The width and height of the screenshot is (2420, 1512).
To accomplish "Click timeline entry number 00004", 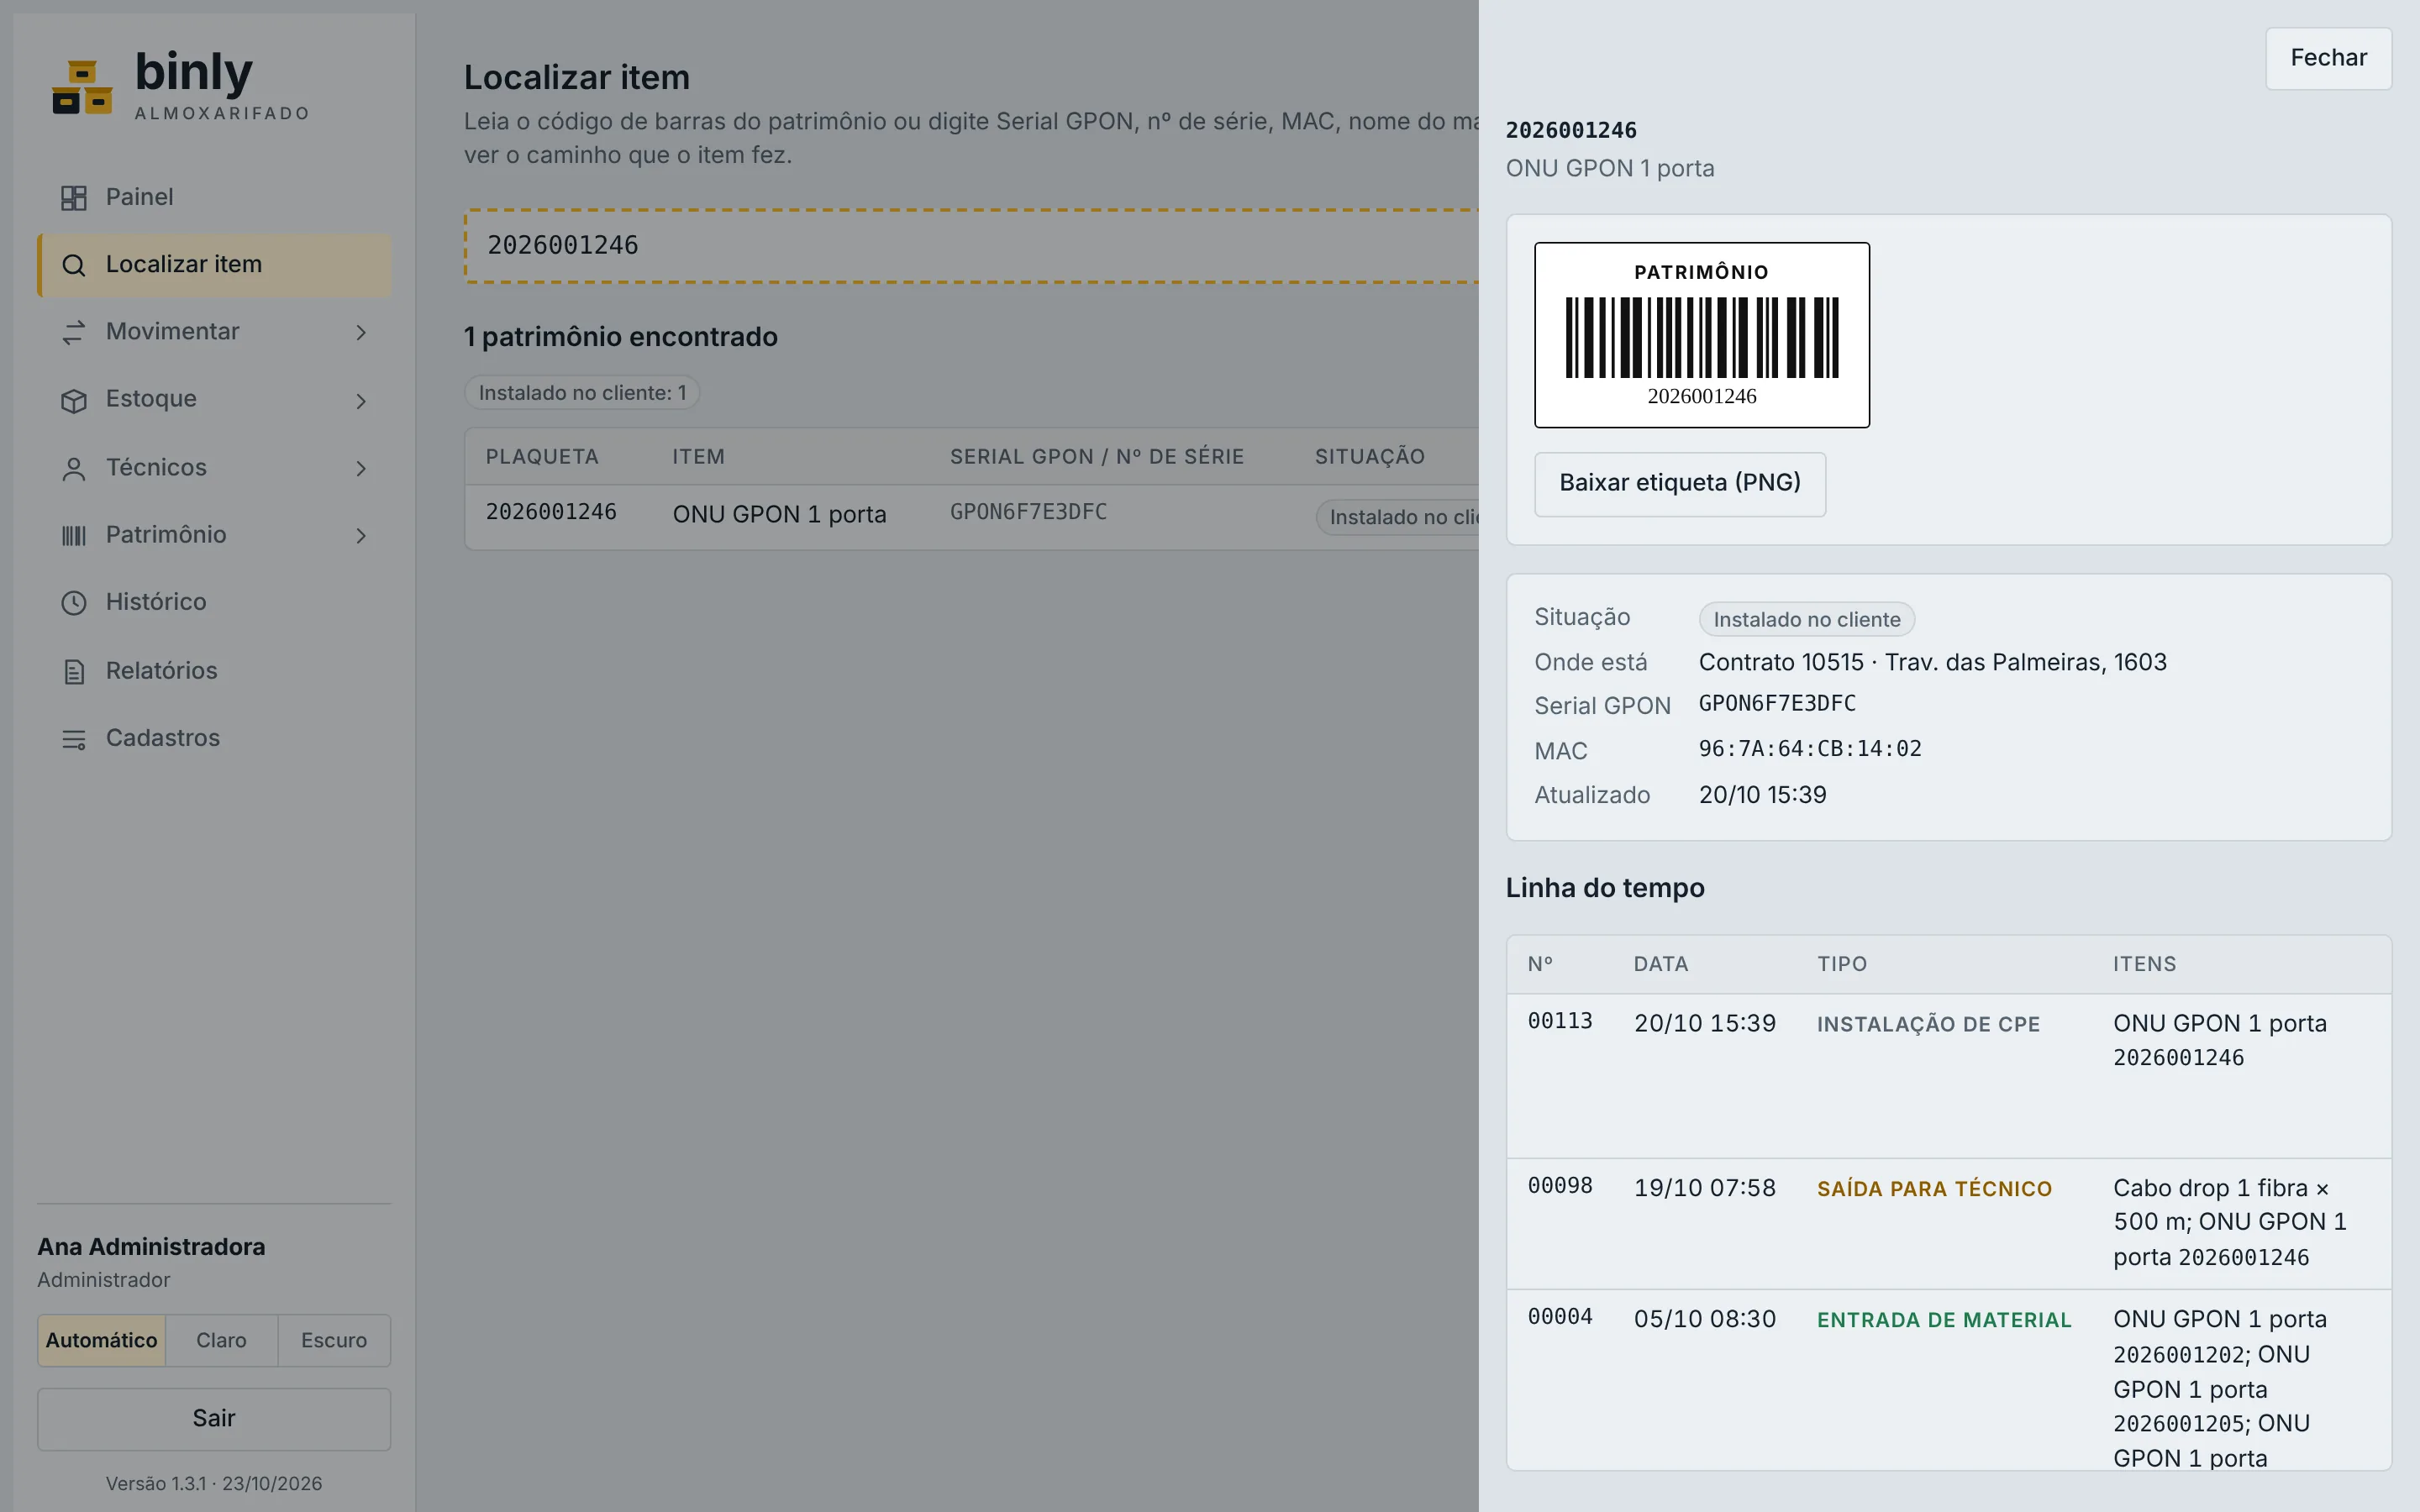I will coord(1560,1317).
